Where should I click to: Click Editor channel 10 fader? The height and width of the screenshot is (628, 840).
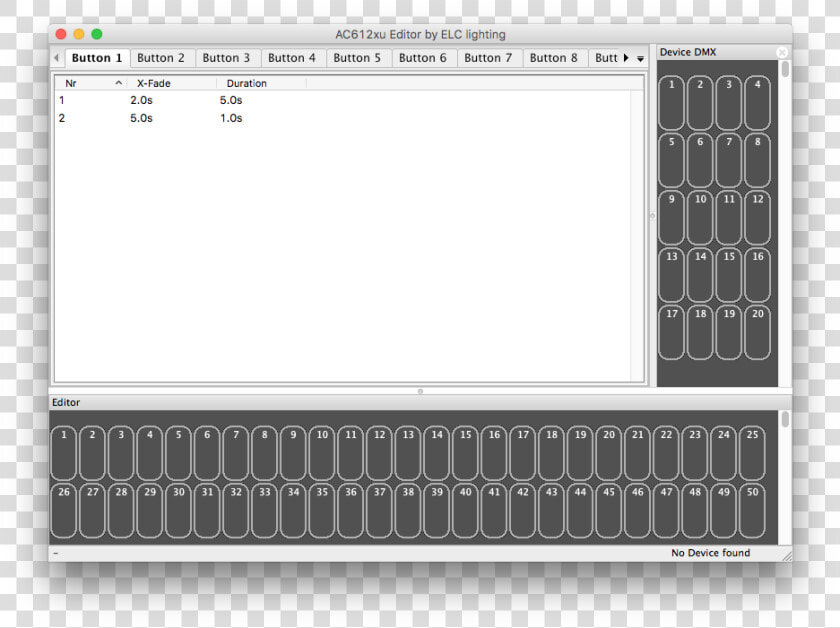click(x=322, y=453)
